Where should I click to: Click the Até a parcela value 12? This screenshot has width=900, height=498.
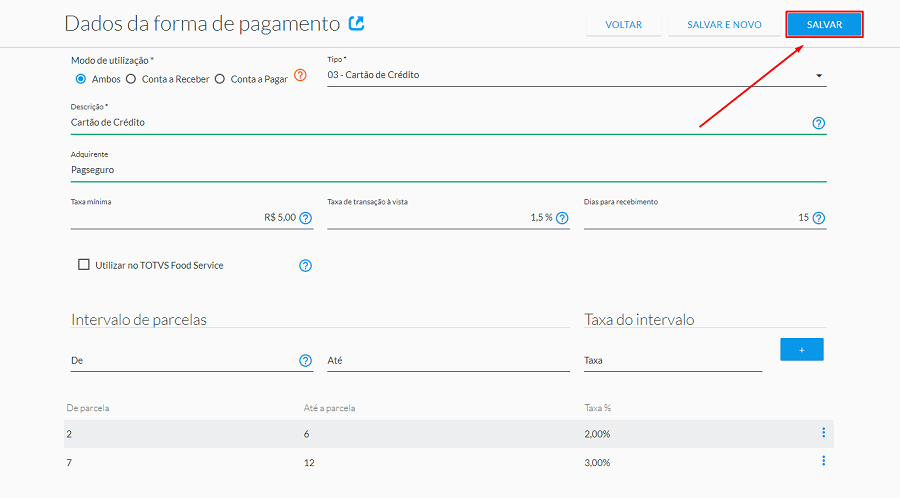(309, 462)
